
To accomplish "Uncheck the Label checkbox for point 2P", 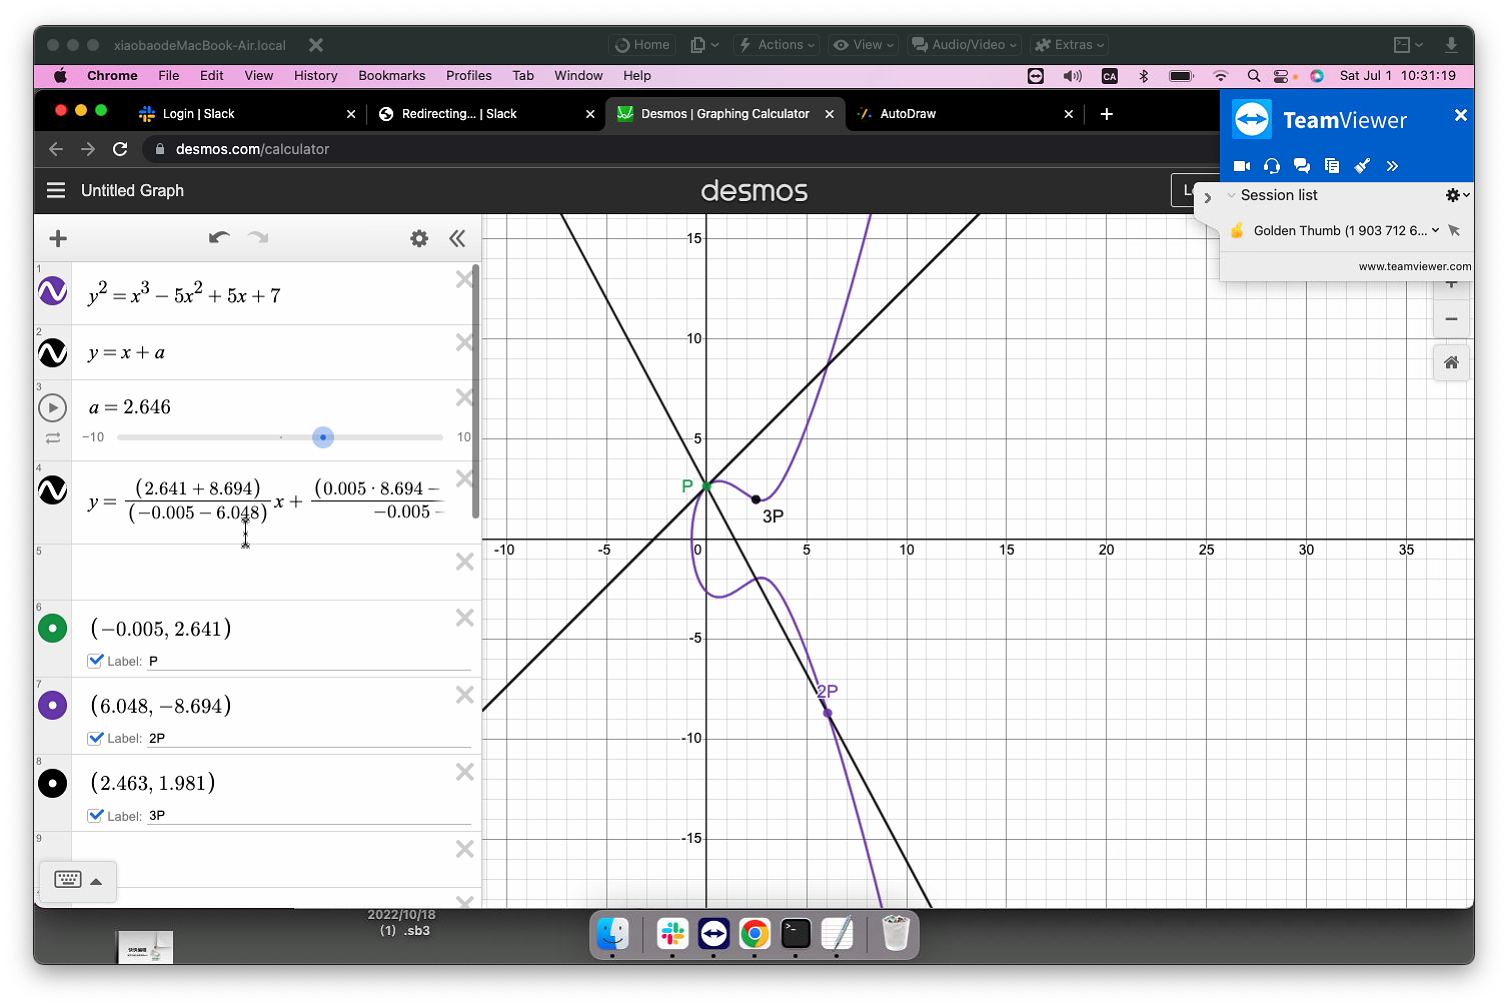I will coord(96,738).
